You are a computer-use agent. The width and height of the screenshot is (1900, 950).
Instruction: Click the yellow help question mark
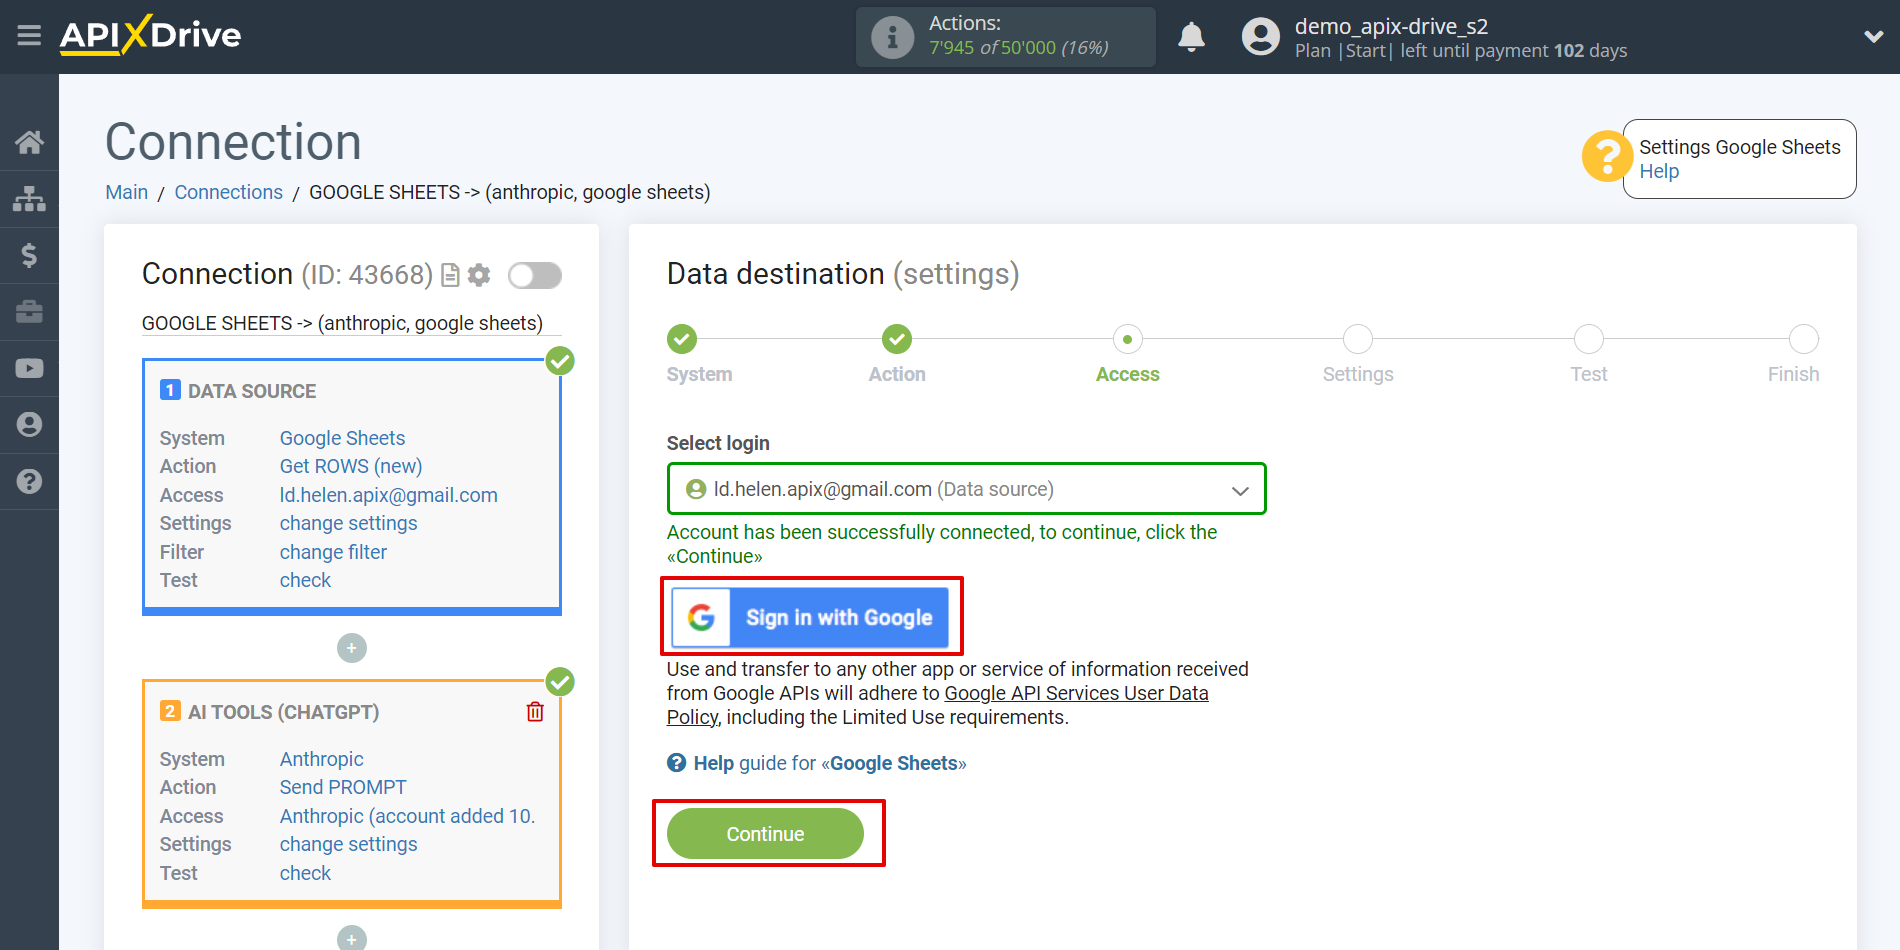(1607, 157)
